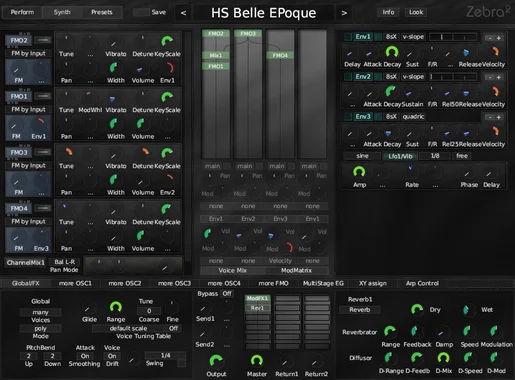
Task: Turn the Master knob
Action: [256, 361]
